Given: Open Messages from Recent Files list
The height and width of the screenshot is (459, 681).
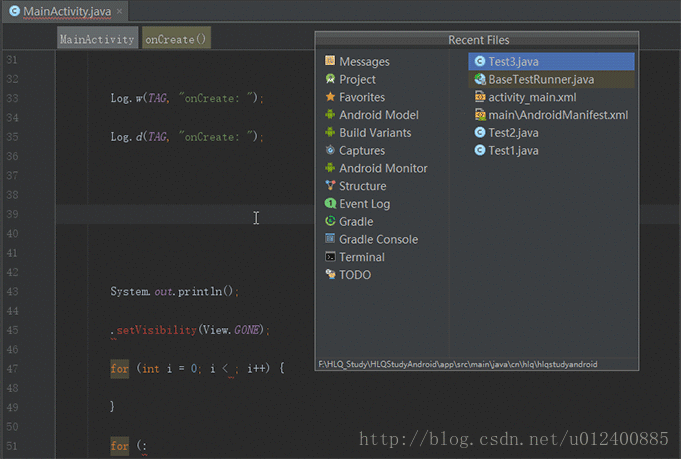Looking at the screenshot, I should [x=364, y=62].
